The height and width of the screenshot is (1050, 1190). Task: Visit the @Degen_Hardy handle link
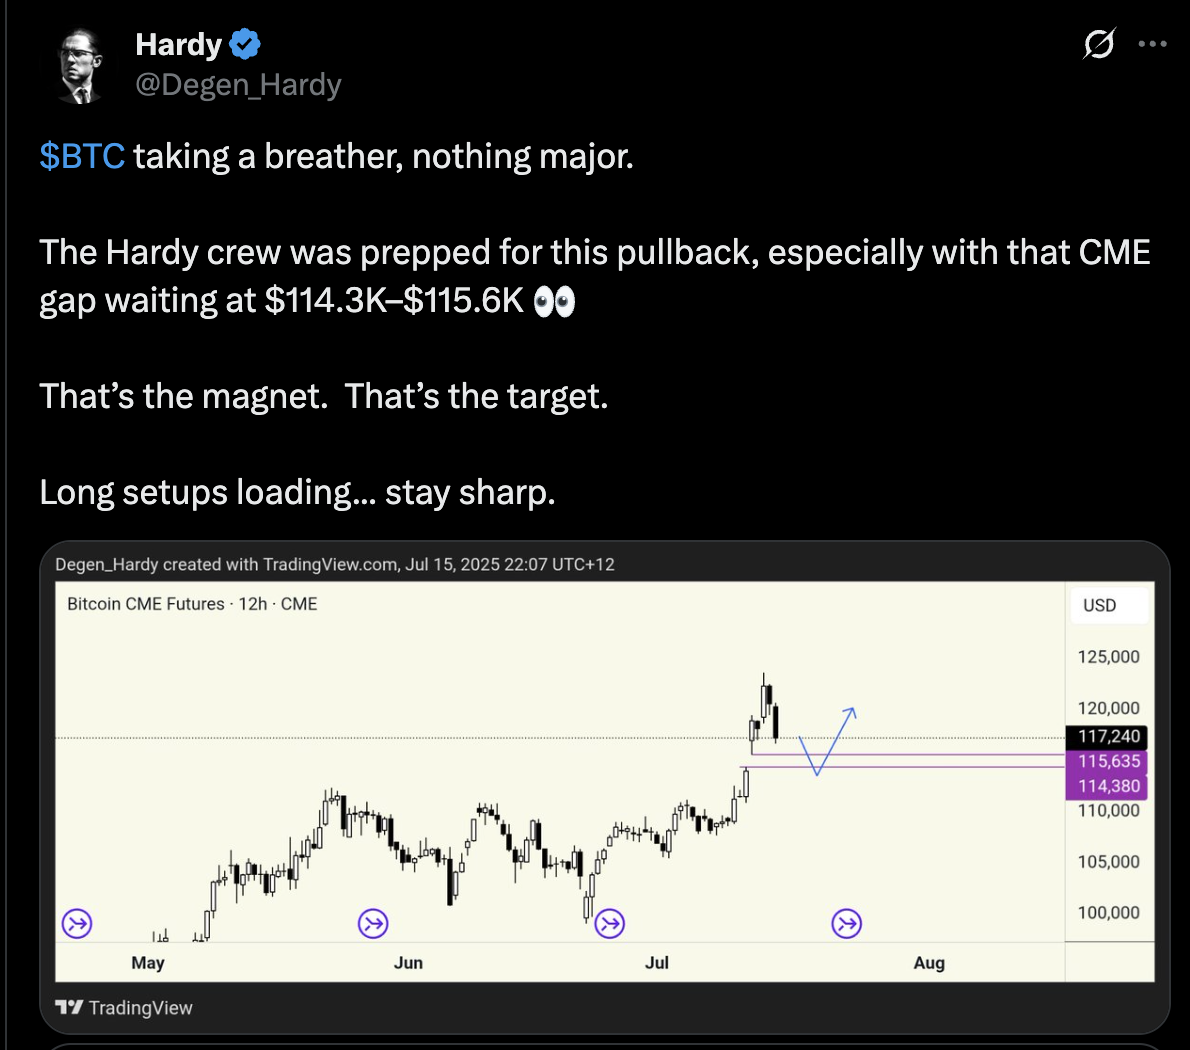tap(238, 85)
